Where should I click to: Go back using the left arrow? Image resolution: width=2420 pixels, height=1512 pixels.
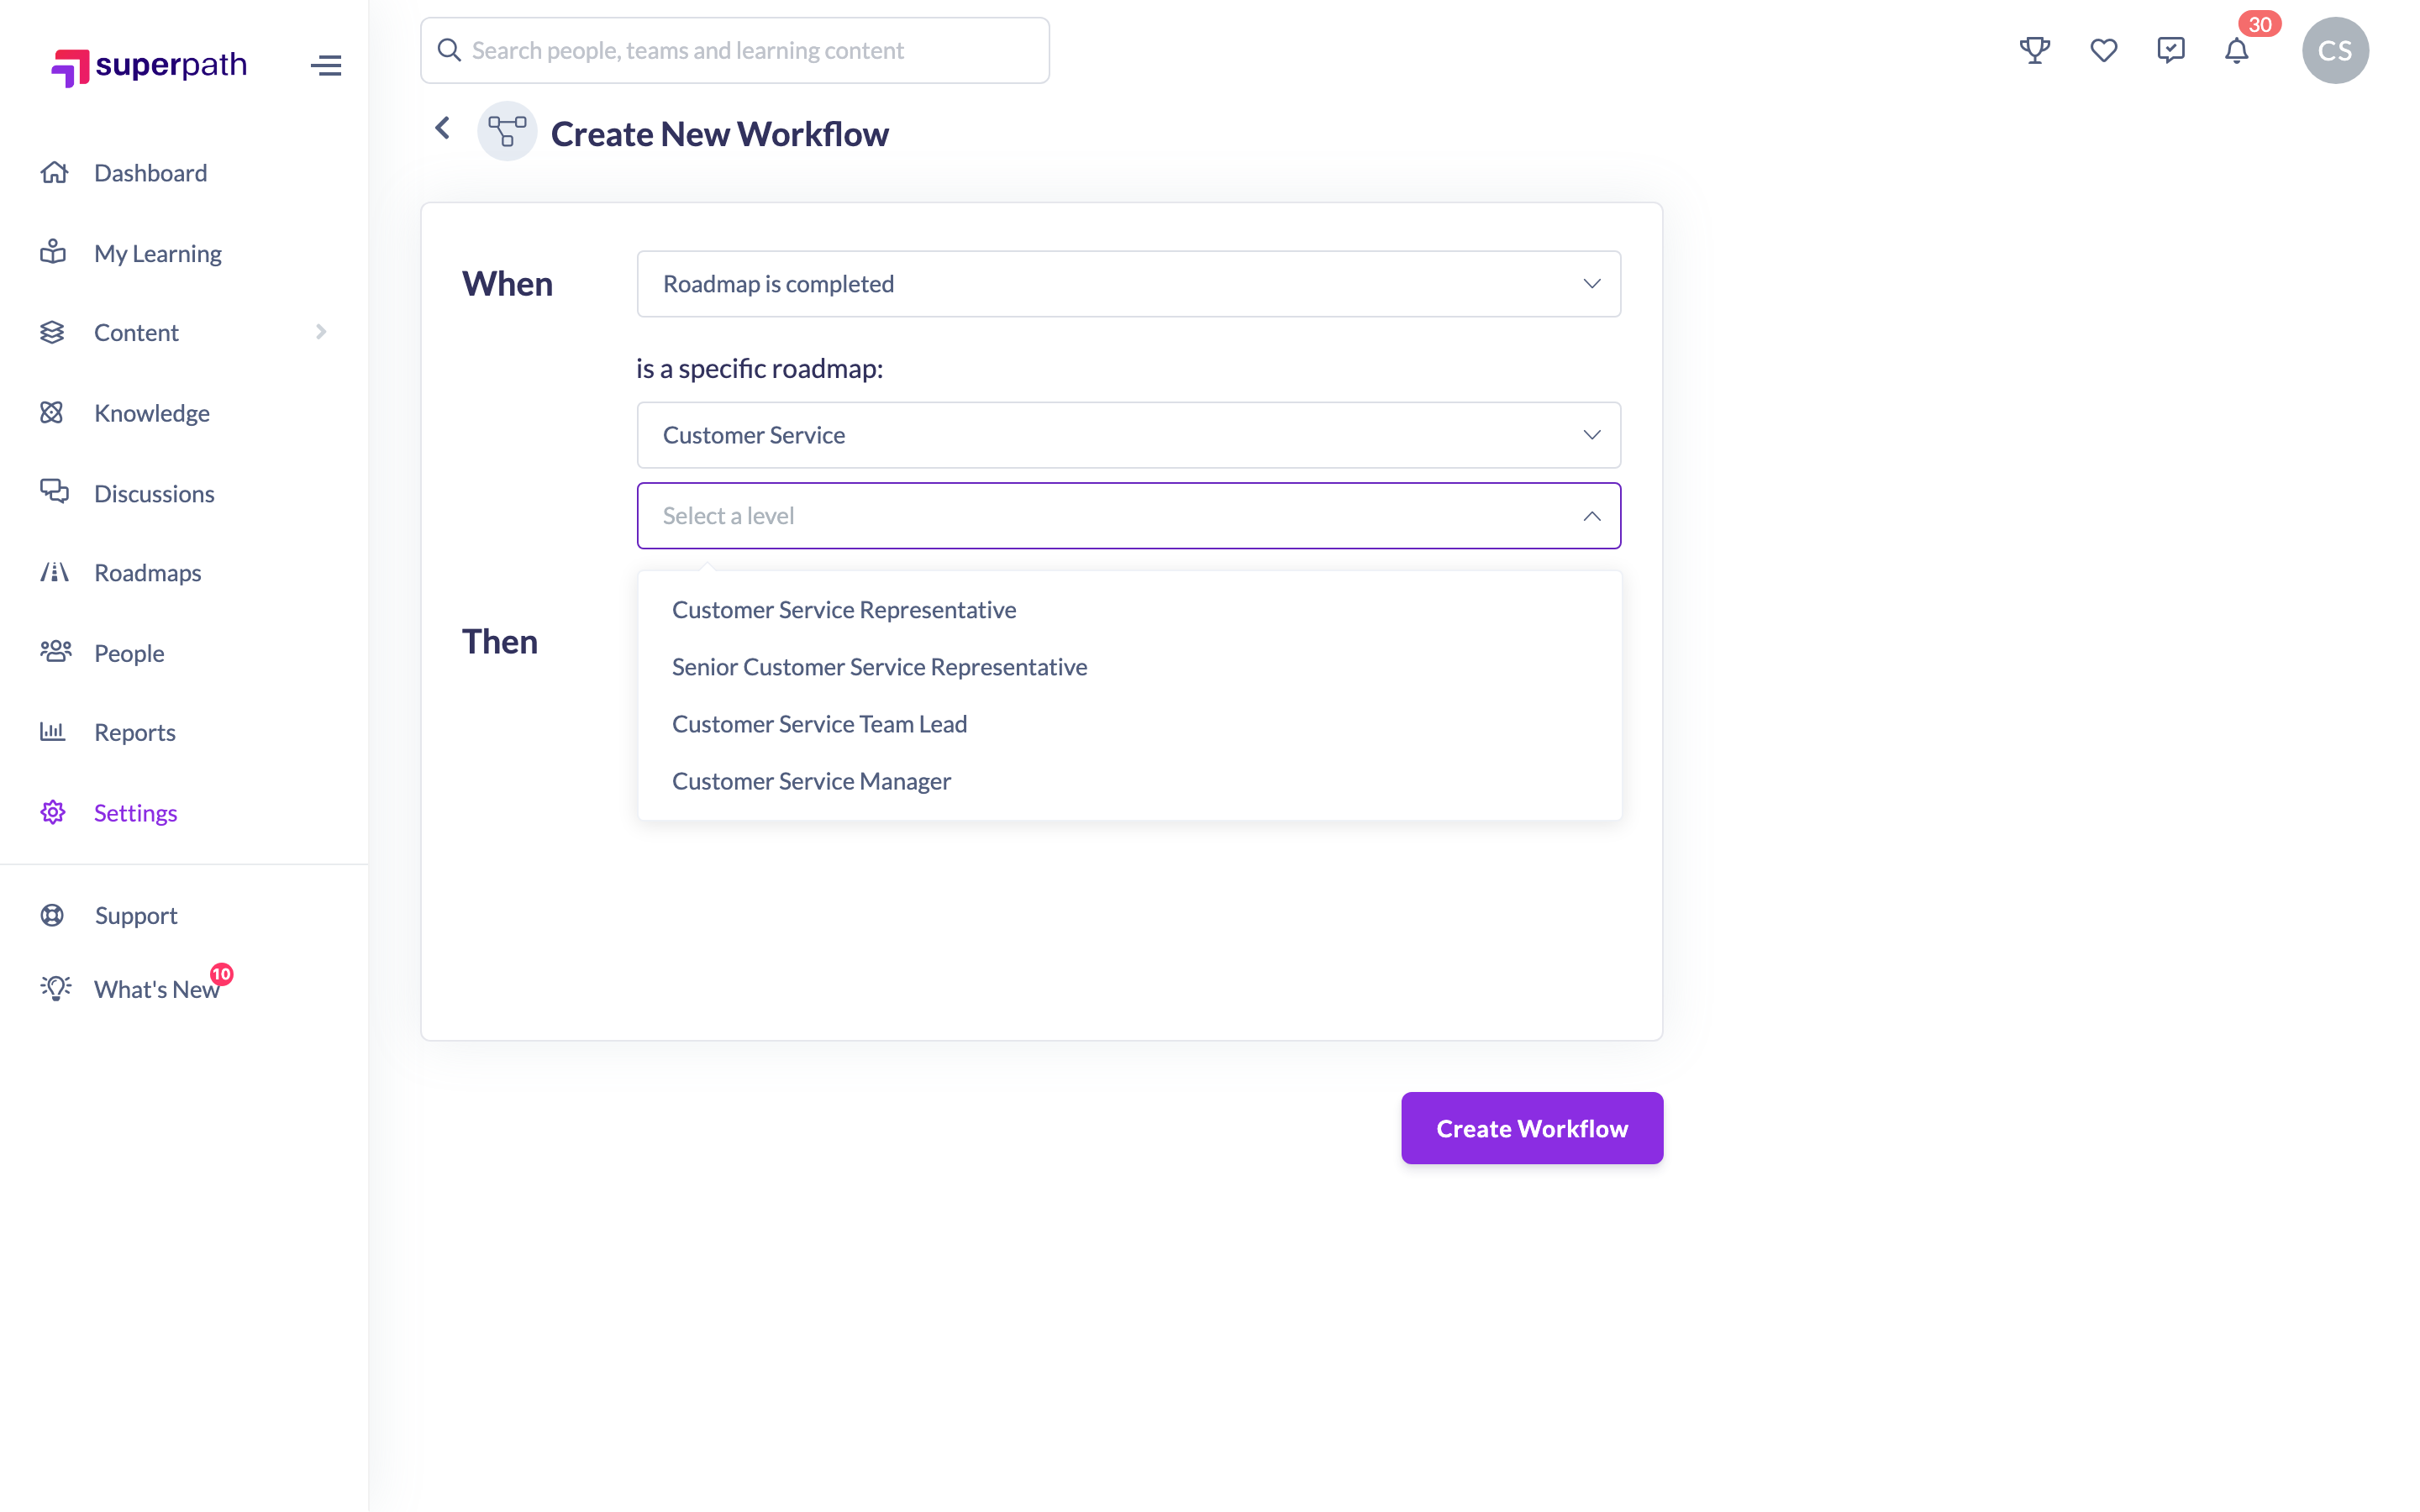[442, 128]
